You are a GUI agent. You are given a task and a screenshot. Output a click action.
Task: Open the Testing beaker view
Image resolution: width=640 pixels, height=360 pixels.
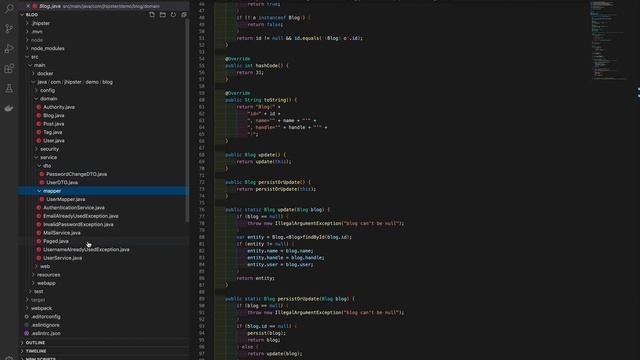click(x=9, y=88)
